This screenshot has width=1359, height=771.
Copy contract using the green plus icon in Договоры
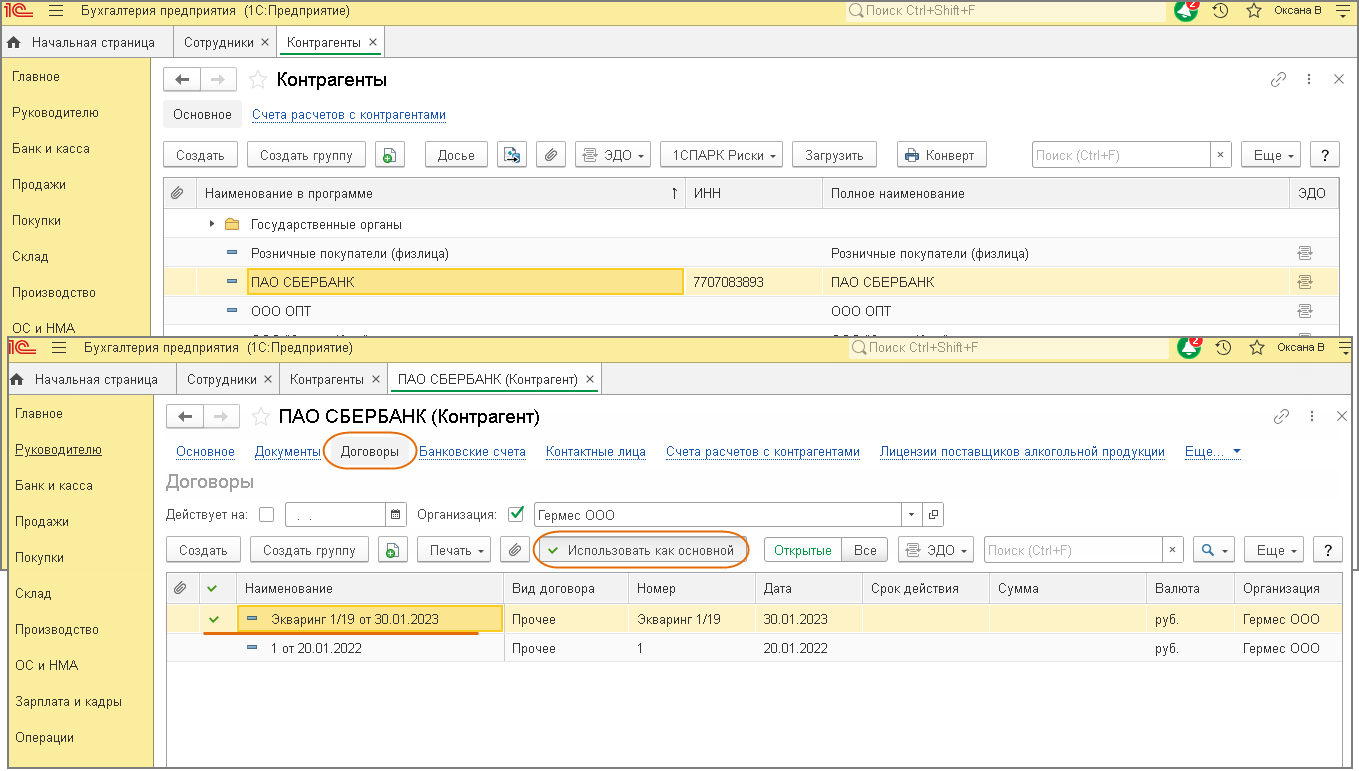393,550
